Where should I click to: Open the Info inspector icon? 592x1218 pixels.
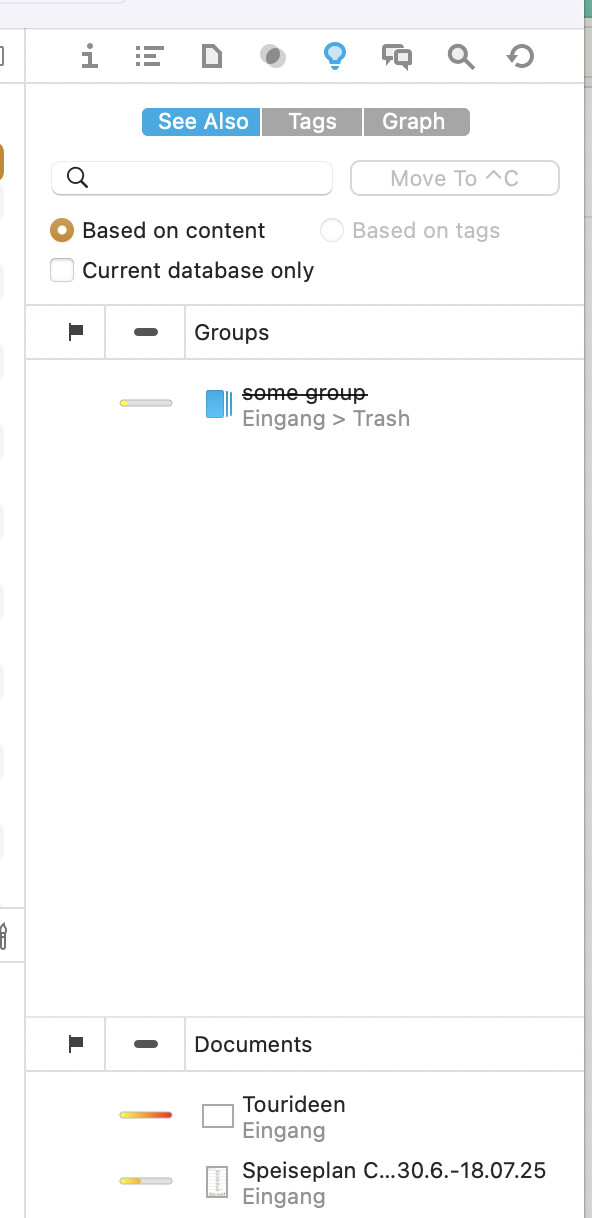tap(90, 57)
